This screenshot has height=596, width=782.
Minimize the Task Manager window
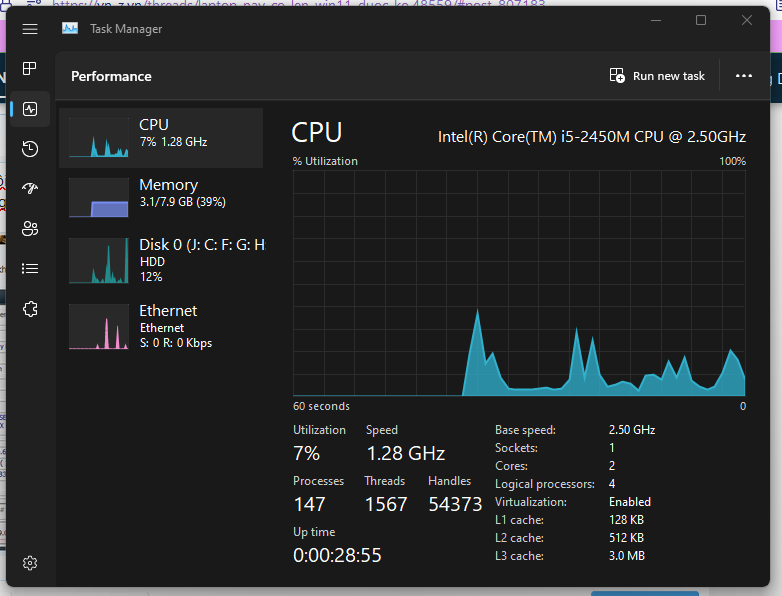(x=656, y=20)
